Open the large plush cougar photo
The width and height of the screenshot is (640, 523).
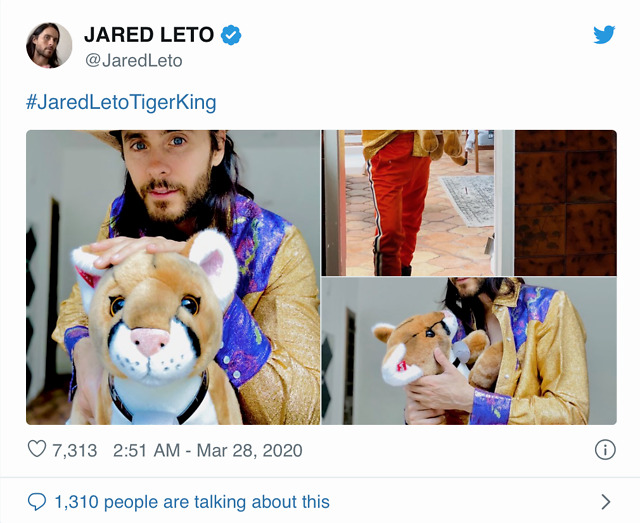click(x=173, y=277)
